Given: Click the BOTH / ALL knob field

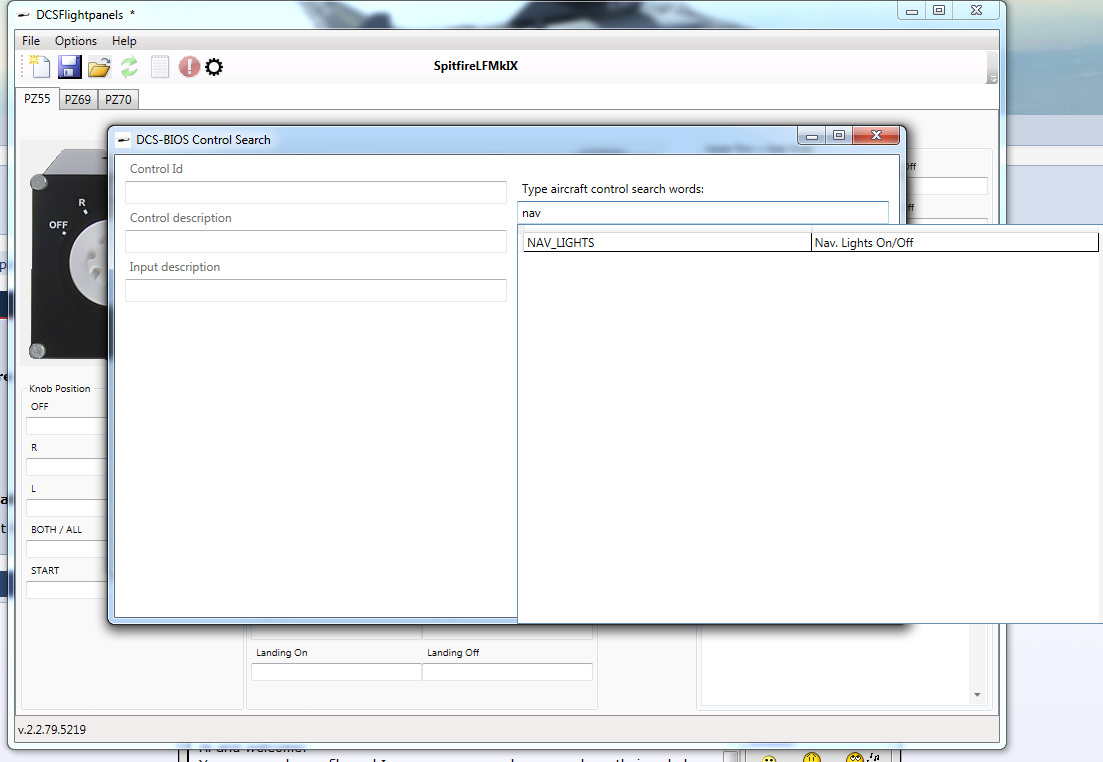Looking at the screenshot, I should [x=67, y=549].
